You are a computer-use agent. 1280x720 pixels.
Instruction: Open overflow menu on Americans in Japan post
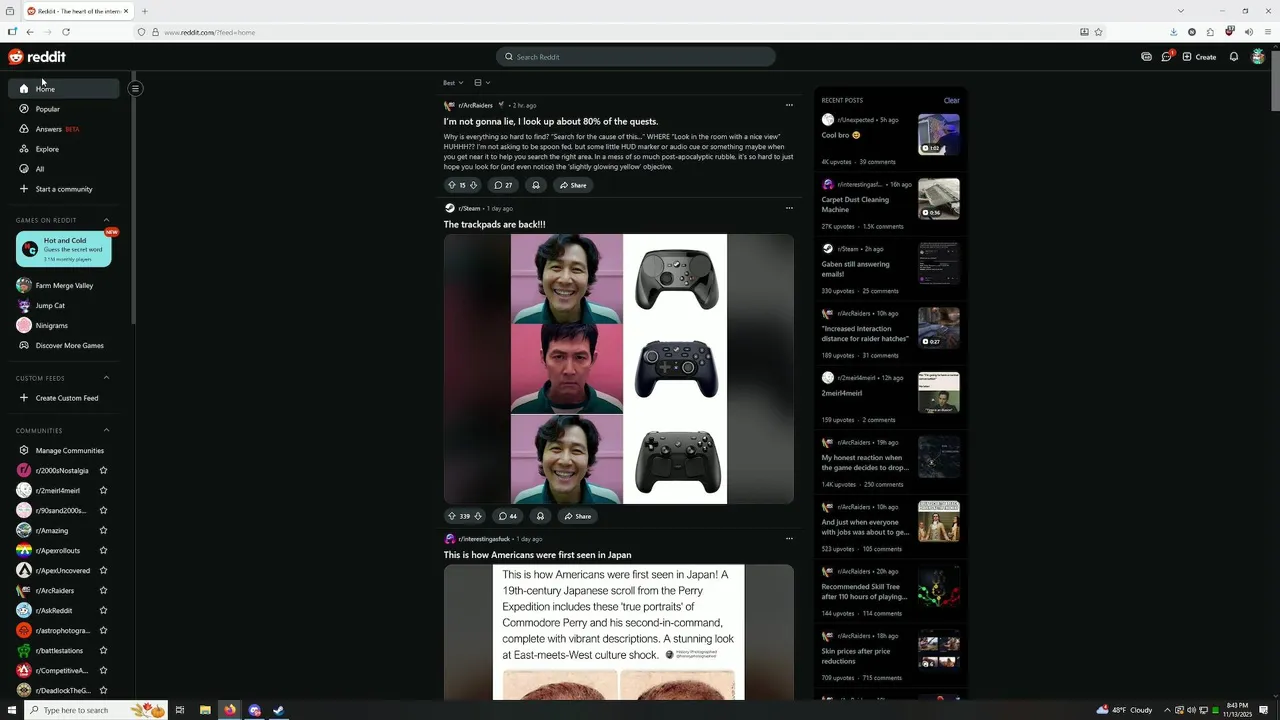click(789, 538)
